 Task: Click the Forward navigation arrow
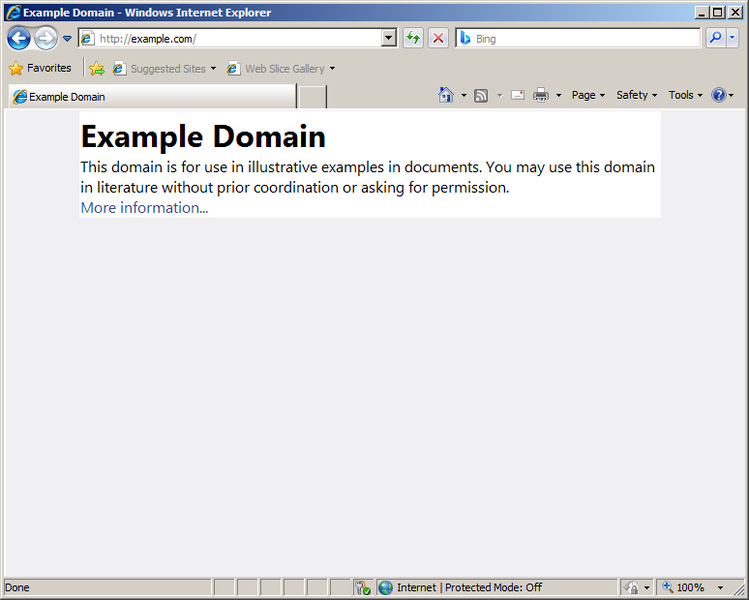pos(46,38)
